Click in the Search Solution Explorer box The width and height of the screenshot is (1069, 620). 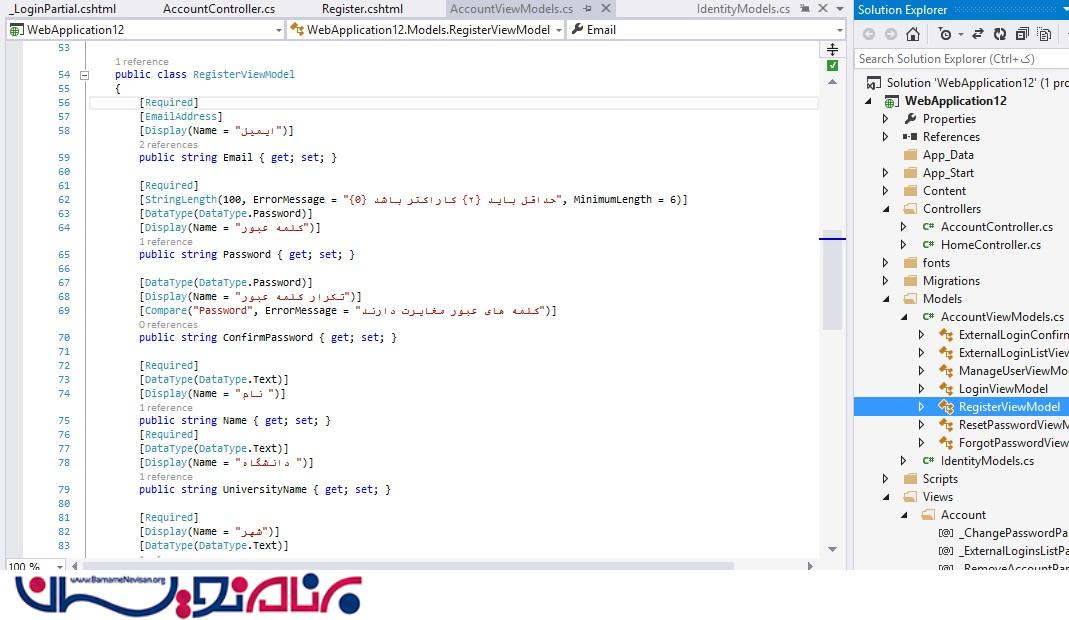961,59
